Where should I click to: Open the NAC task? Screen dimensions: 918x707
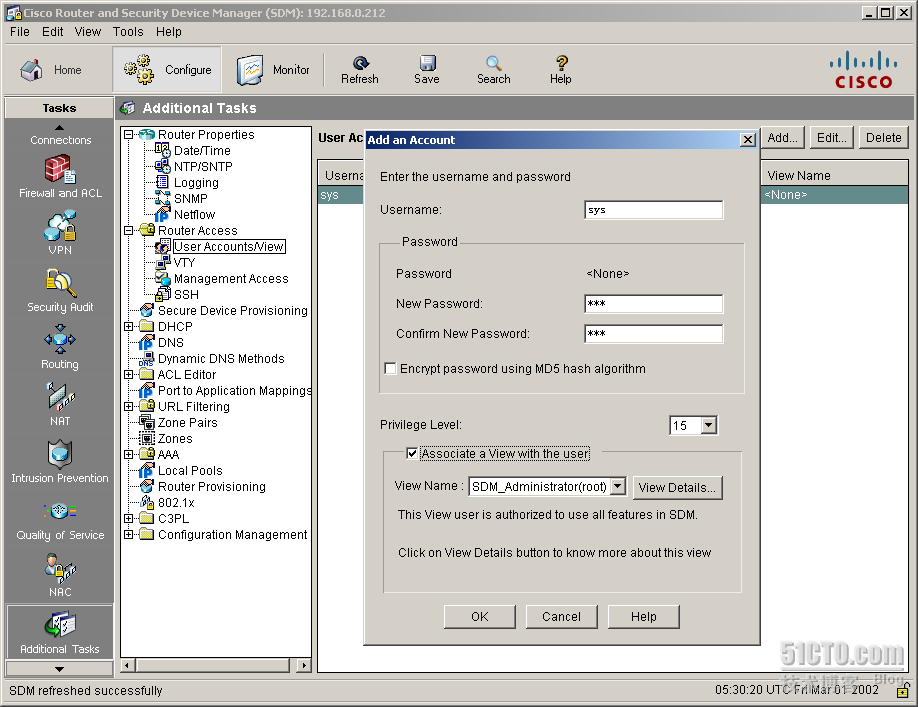60,575
